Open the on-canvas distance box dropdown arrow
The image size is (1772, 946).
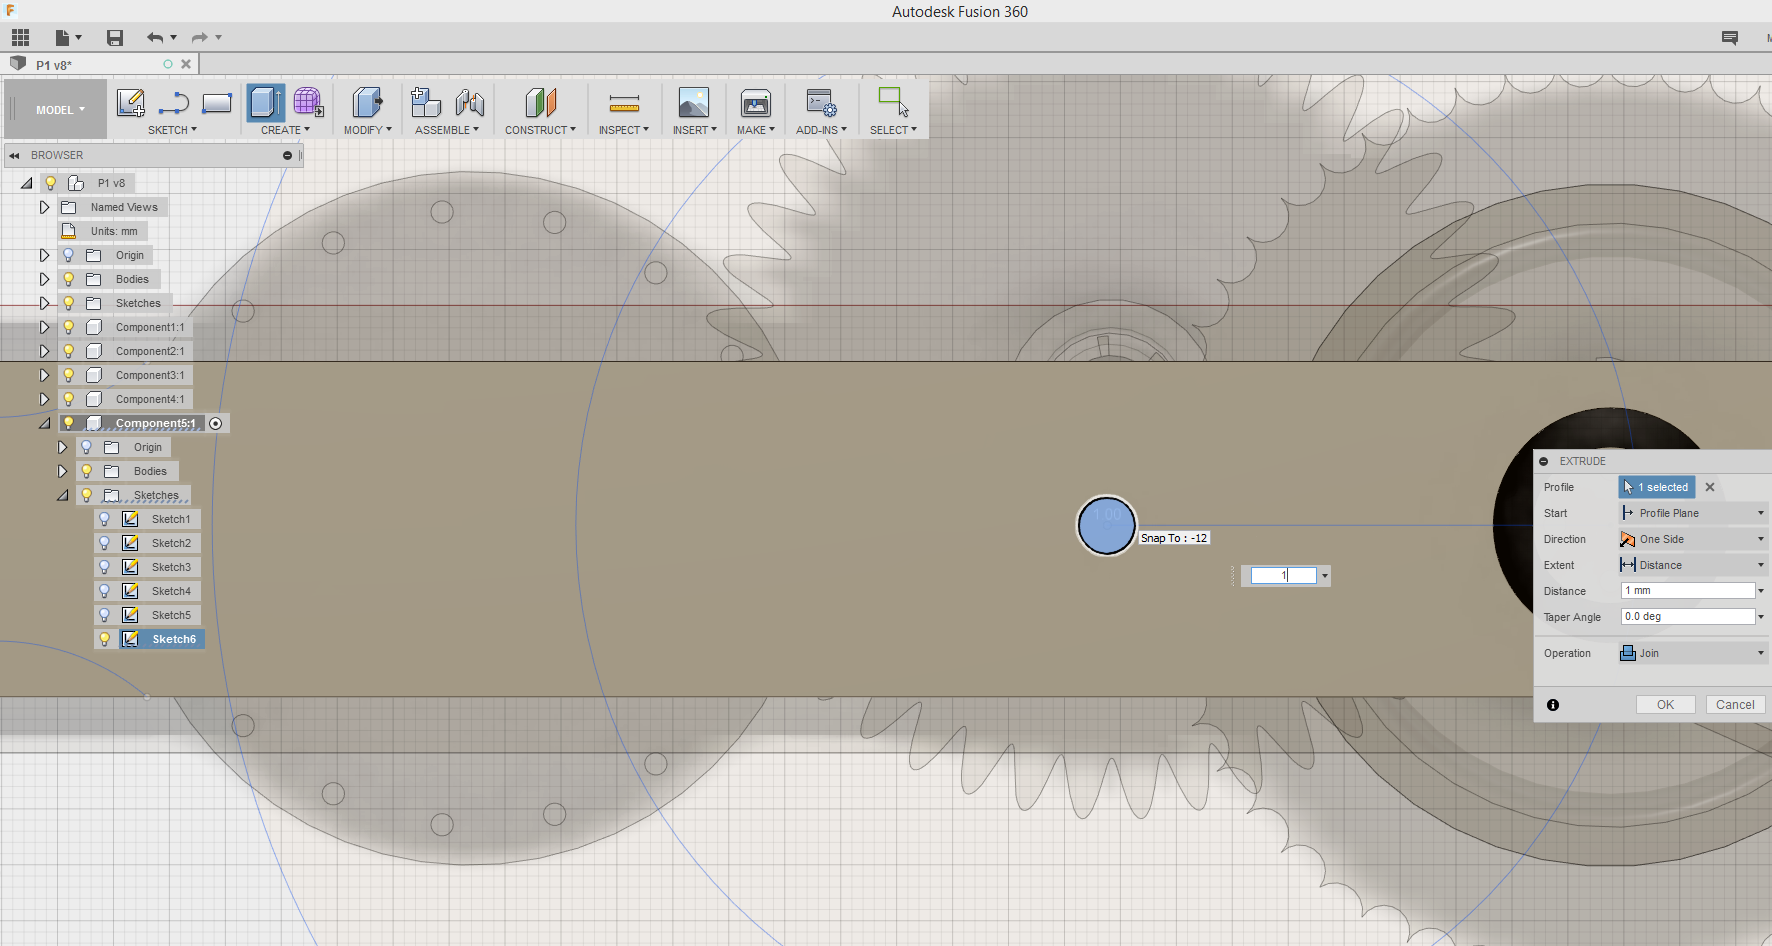(1325, 576)
